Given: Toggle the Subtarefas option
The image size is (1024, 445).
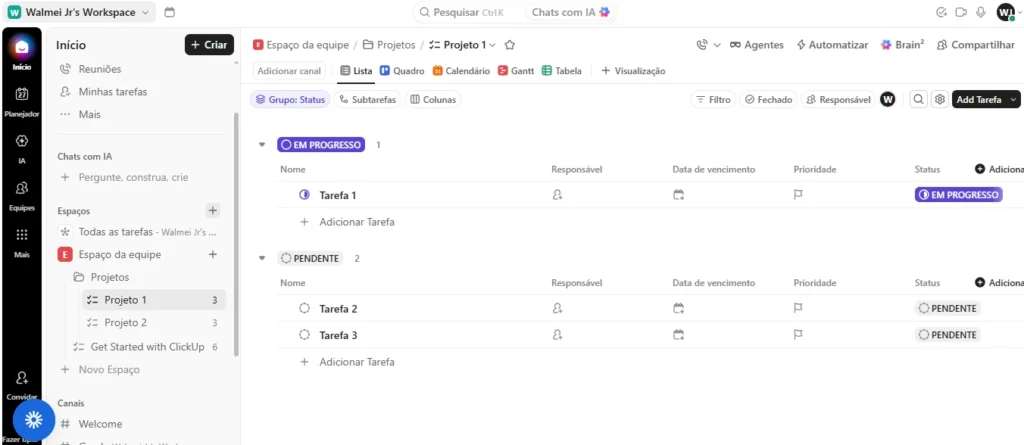Looking at the screenshot, I should pos(367,99).
